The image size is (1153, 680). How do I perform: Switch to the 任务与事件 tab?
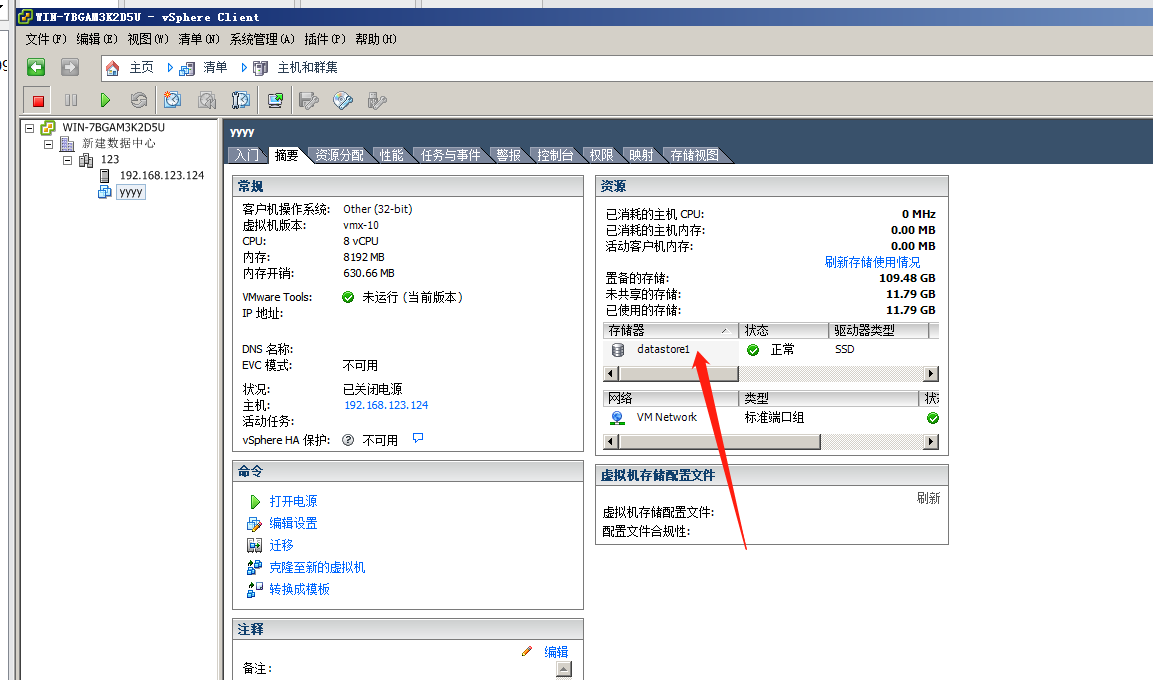tap(450, 155)
